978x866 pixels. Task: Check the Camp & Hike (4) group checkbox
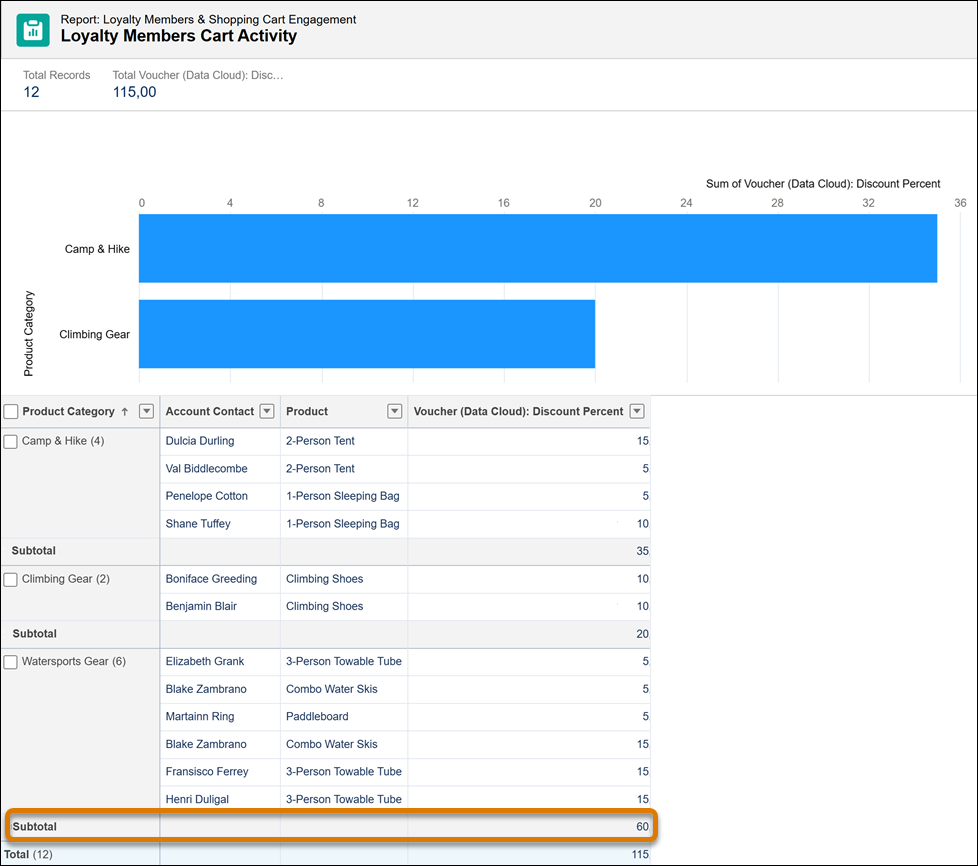click(x=11, y=442)
